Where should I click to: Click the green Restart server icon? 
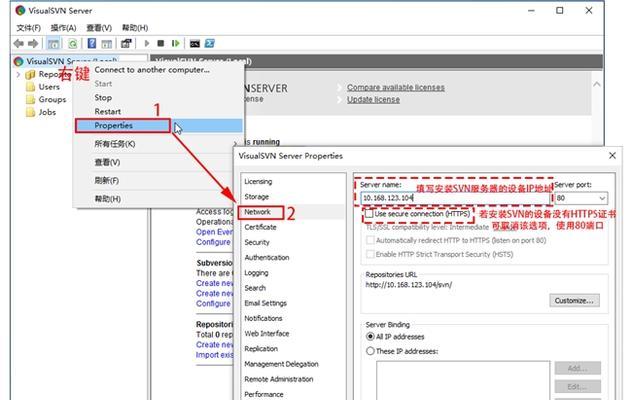coord(176,44)
